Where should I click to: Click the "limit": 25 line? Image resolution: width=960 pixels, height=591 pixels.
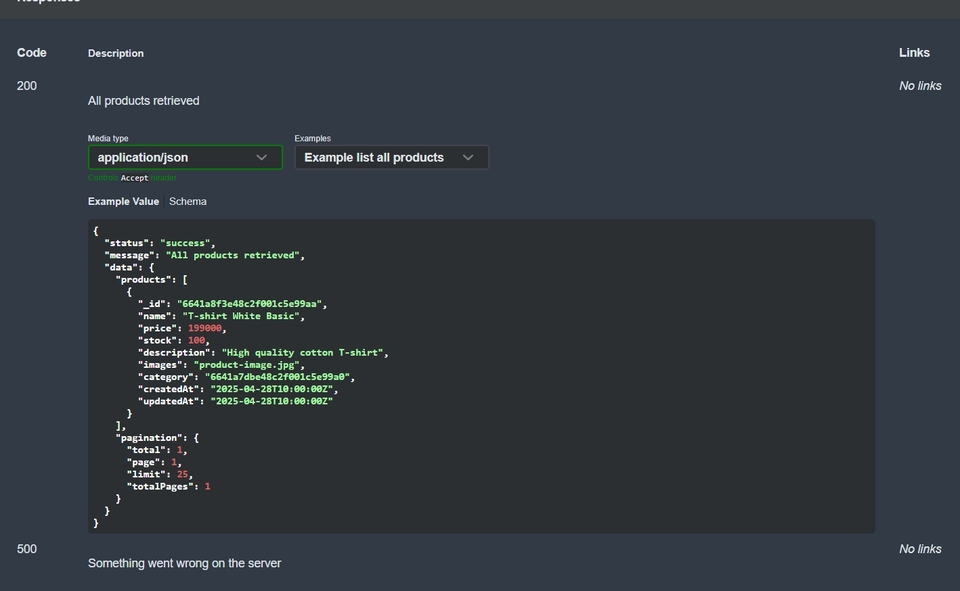159,475
